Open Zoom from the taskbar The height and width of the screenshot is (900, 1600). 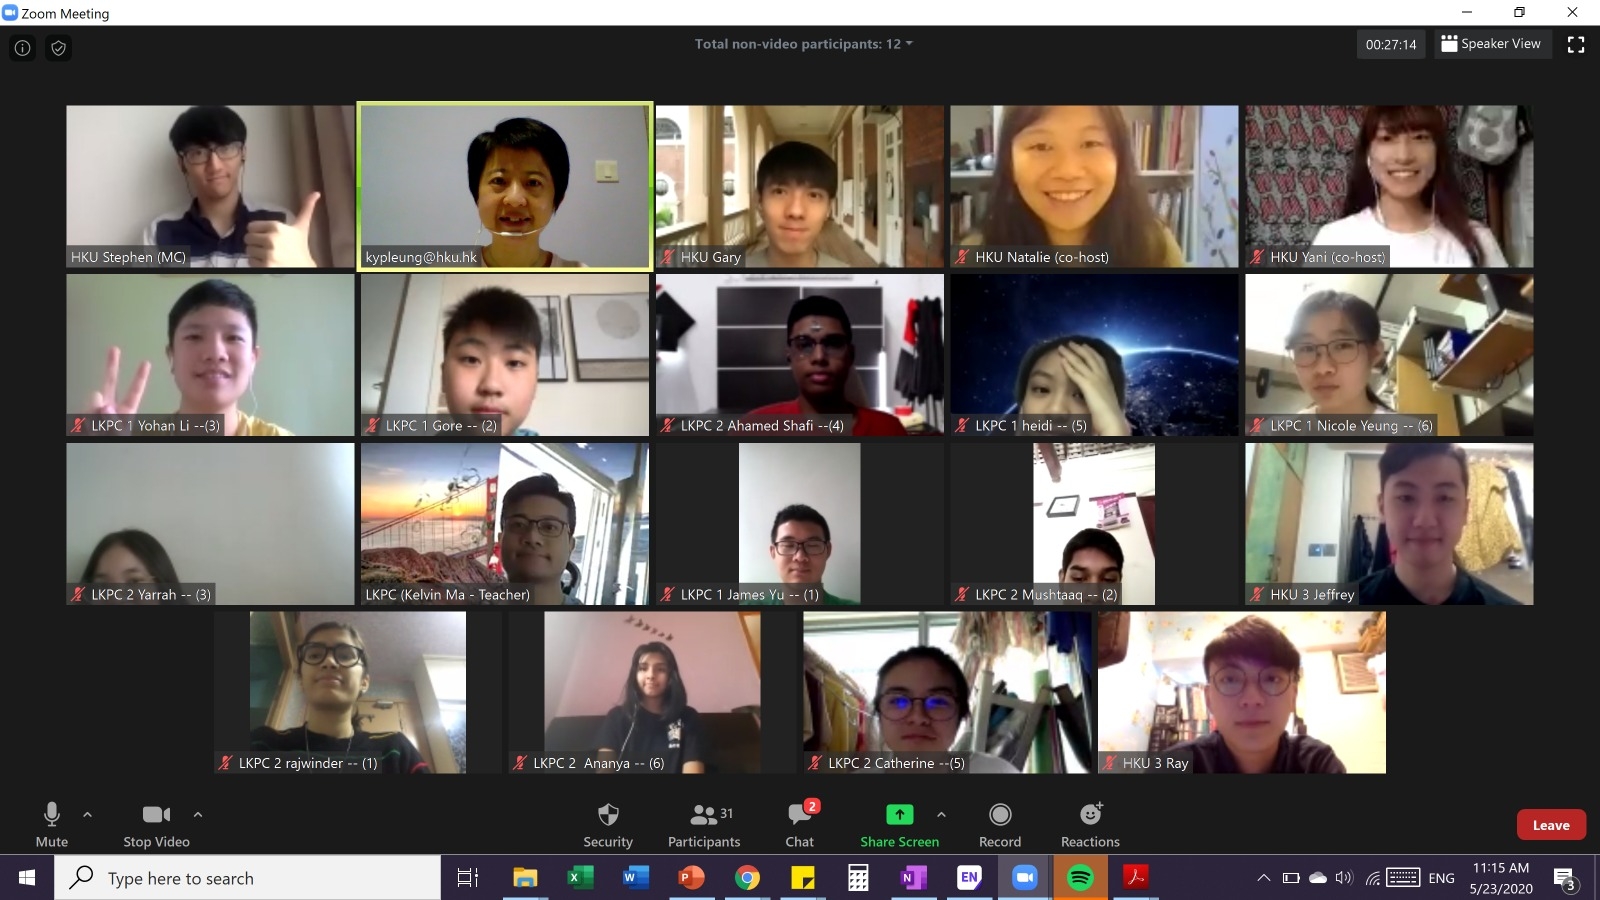point(1025,878)
